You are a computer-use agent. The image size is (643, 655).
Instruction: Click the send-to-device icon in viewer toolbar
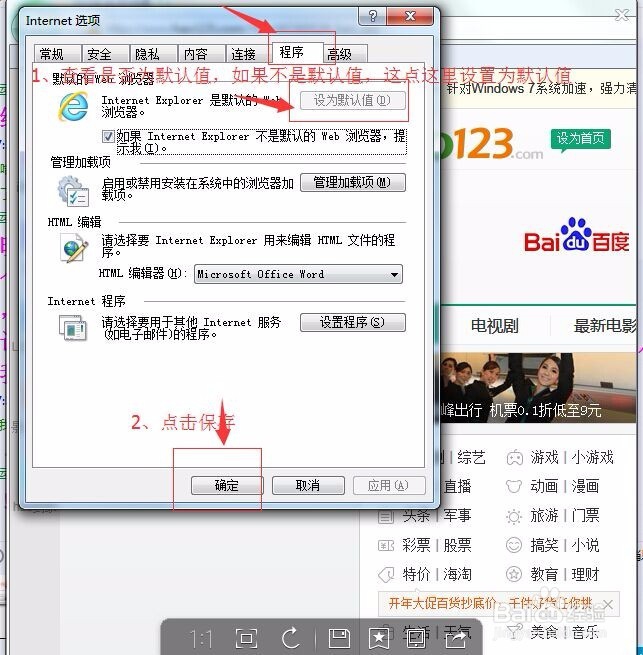point(416,638)
